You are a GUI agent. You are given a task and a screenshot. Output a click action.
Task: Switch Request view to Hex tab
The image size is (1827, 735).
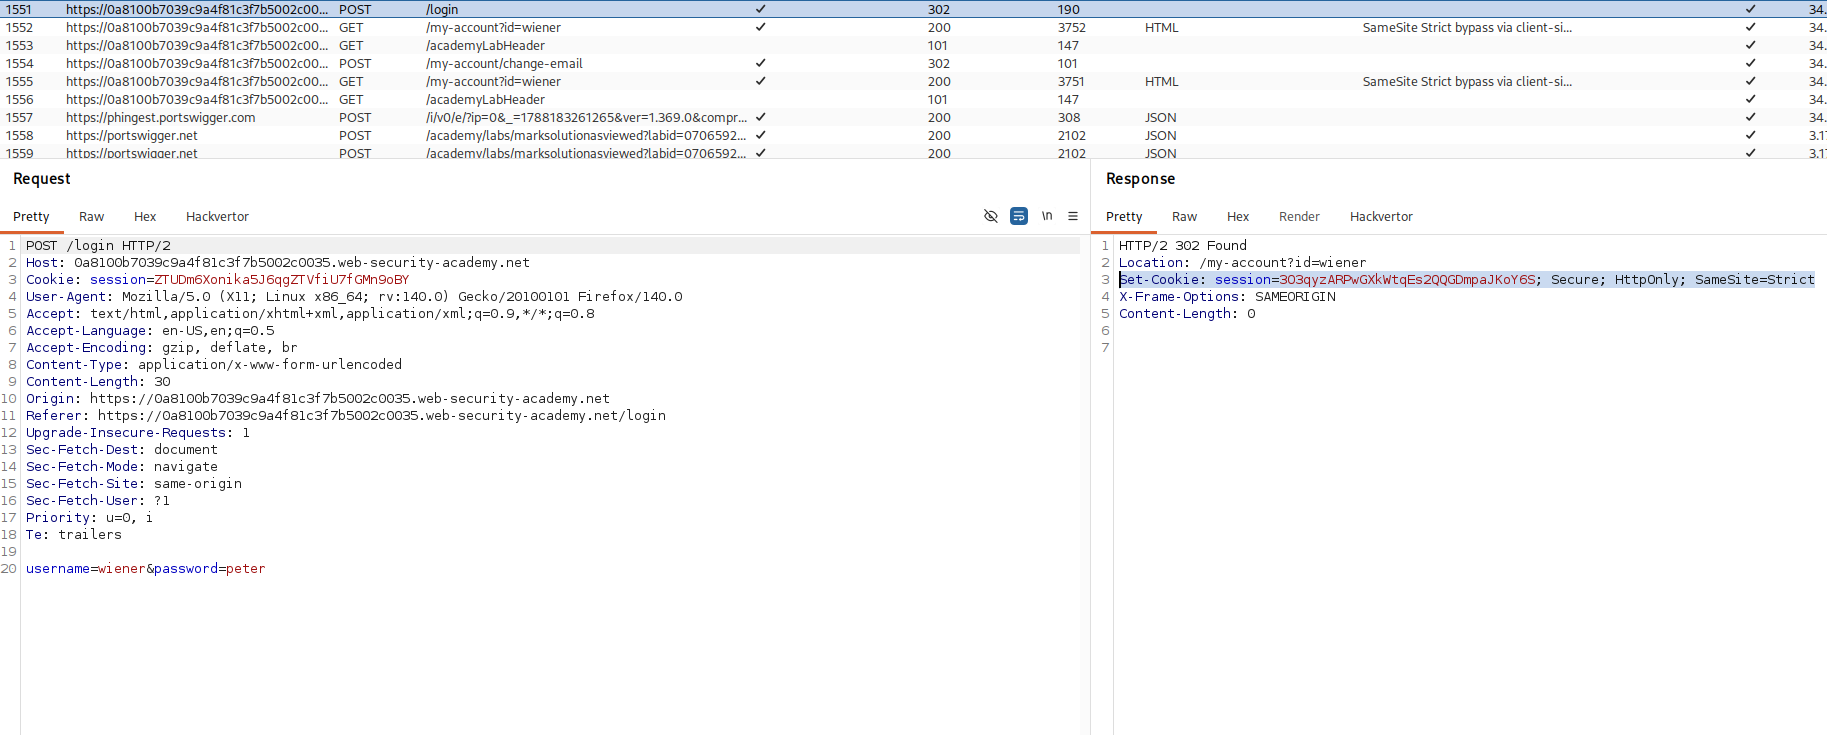coord(145,217)
